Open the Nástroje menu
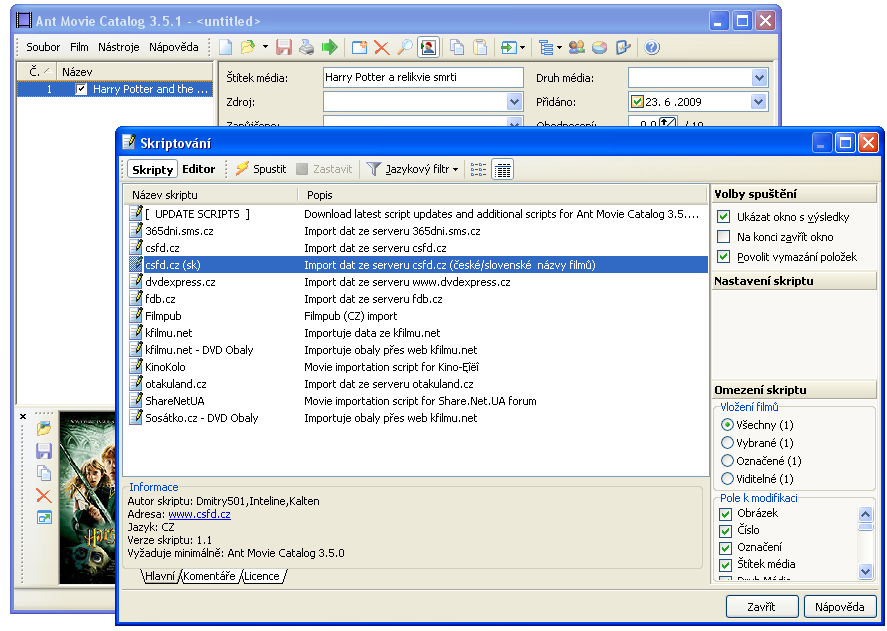This screenshot has width=887, height=631. (x=118, y=47)
